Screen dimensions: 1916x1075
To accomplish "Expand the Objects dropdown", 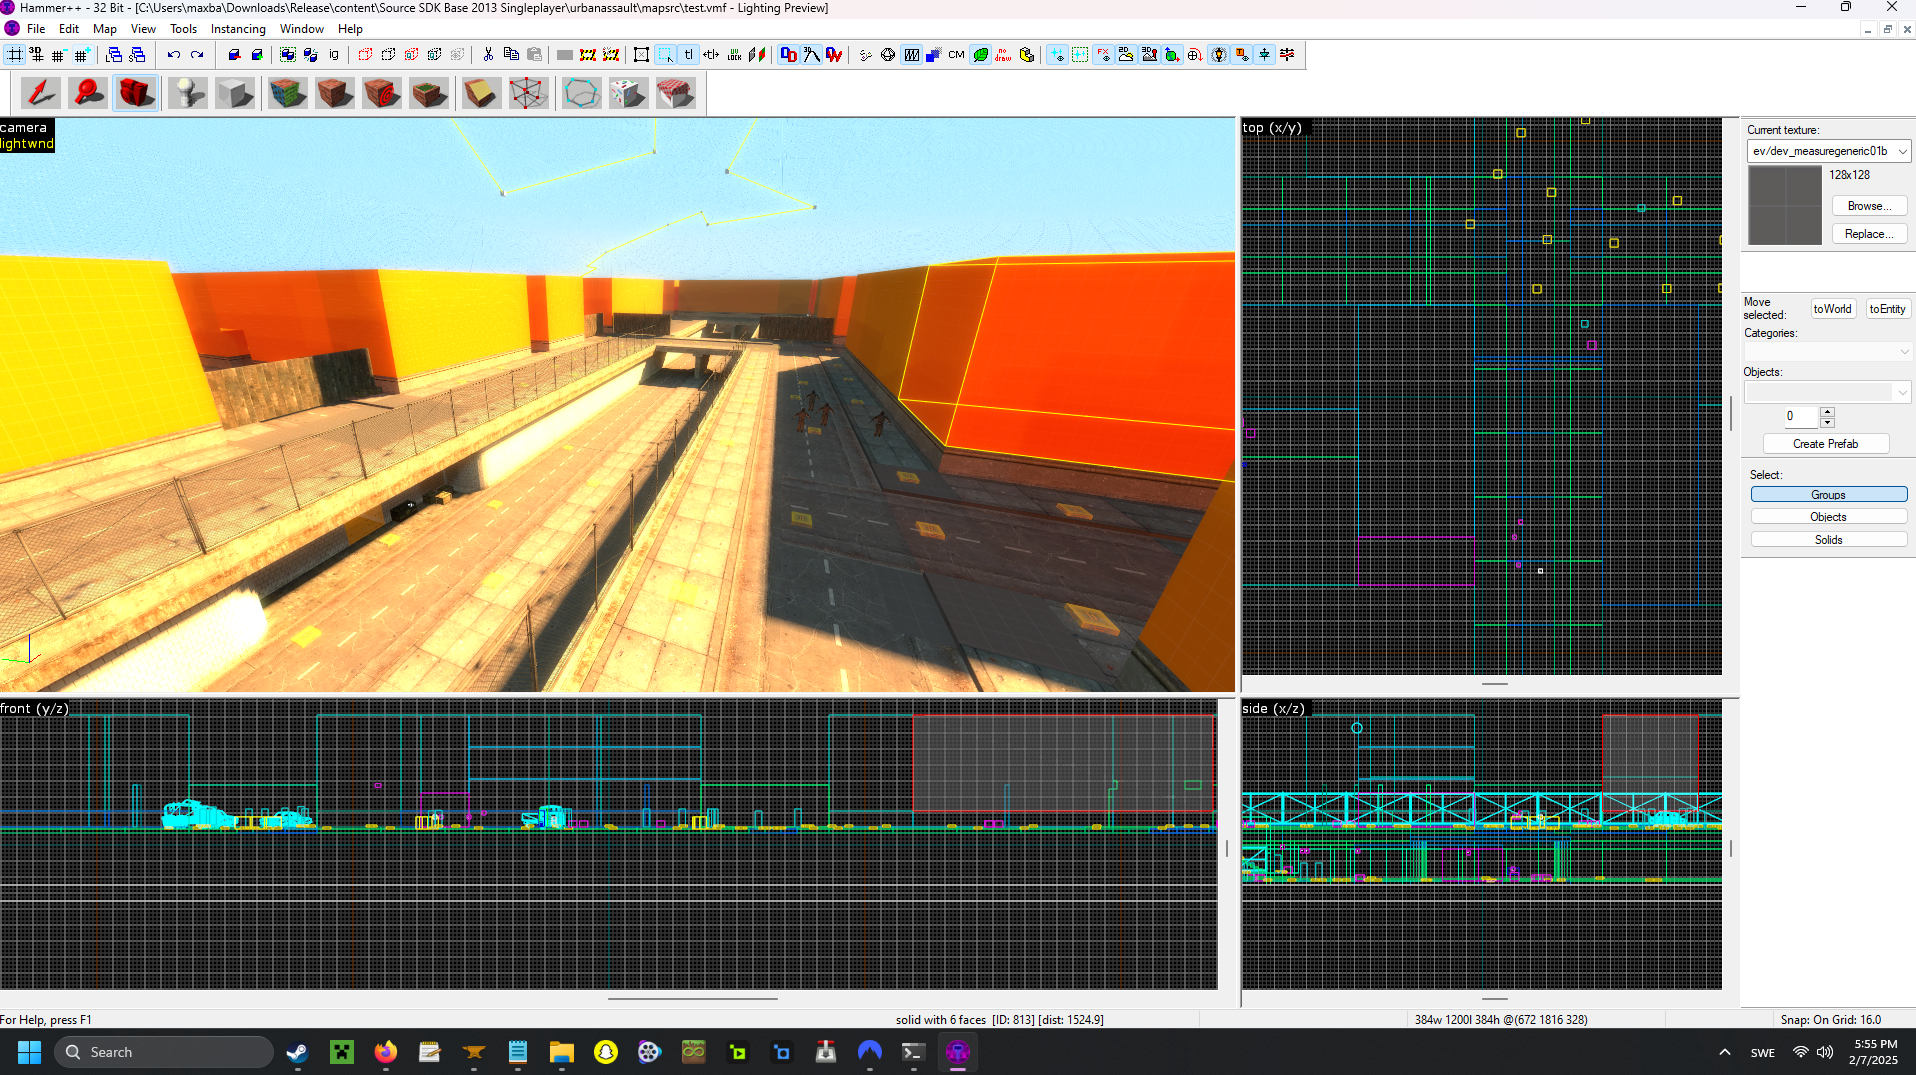I will point(1828,392).
